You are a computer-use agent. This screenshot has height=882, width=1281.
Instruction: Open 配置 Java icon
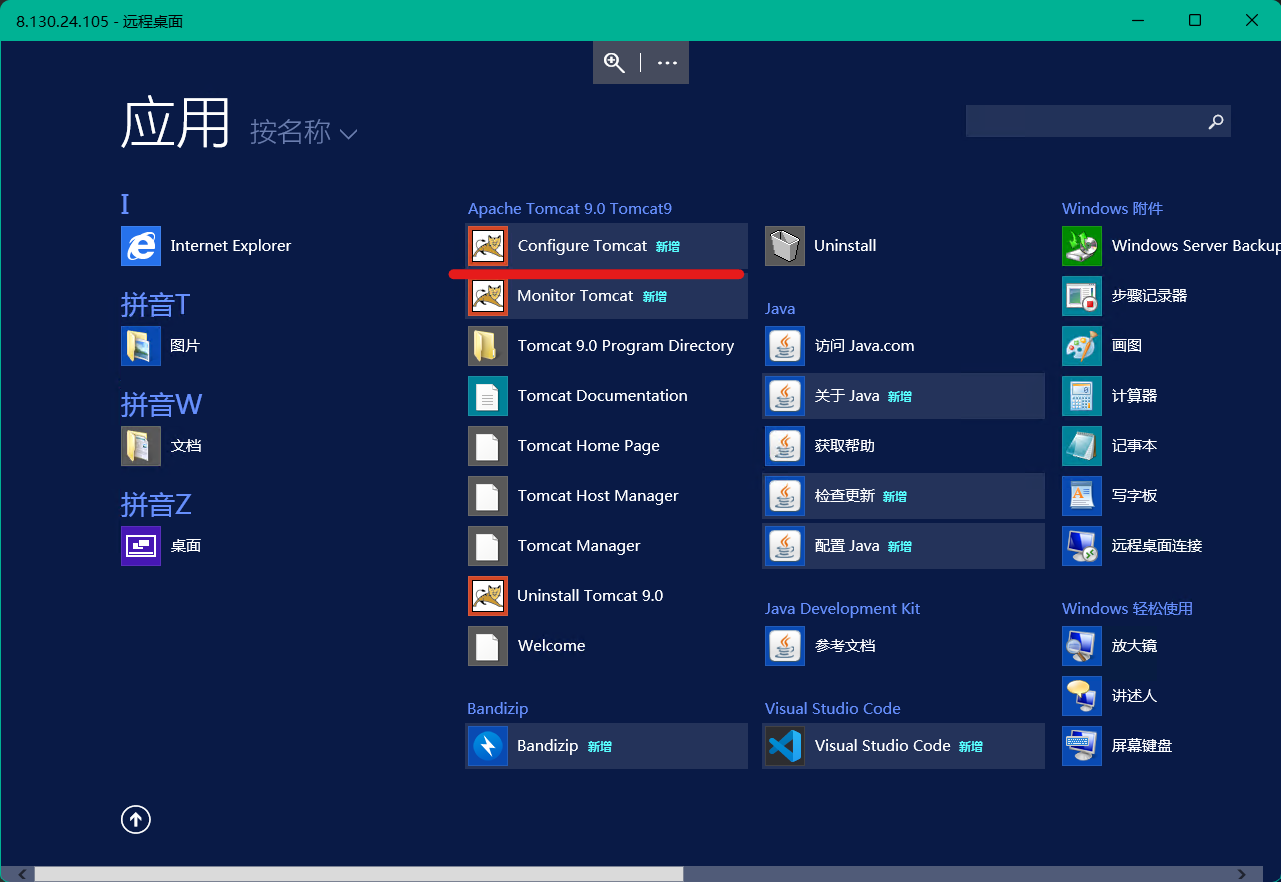click(785, 546)
